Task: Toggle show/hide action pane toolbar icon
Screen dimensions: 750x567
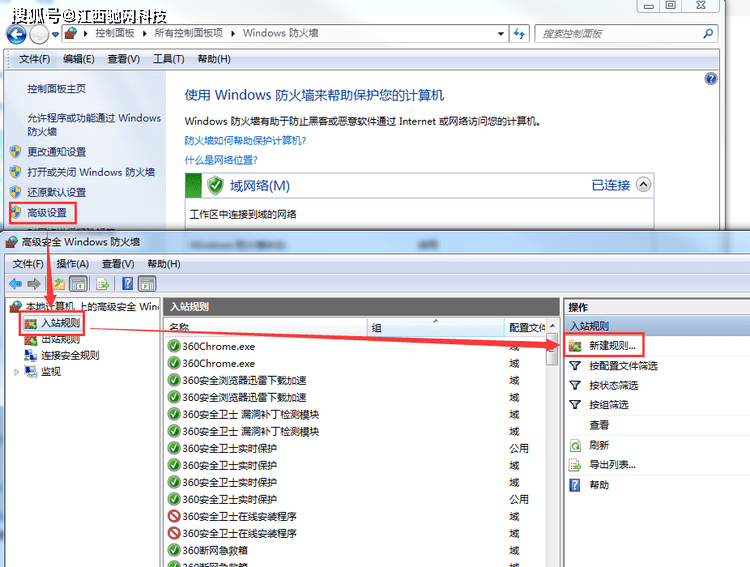Action: point(147,284)
